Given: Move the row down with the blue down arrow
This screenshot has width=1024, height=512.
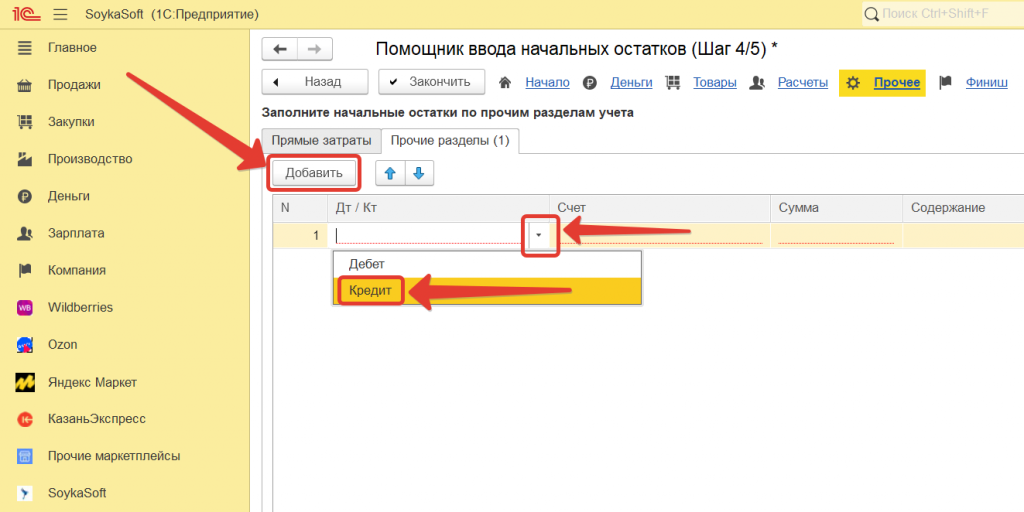Looking at the screenshot, I should tap(418, 173).
